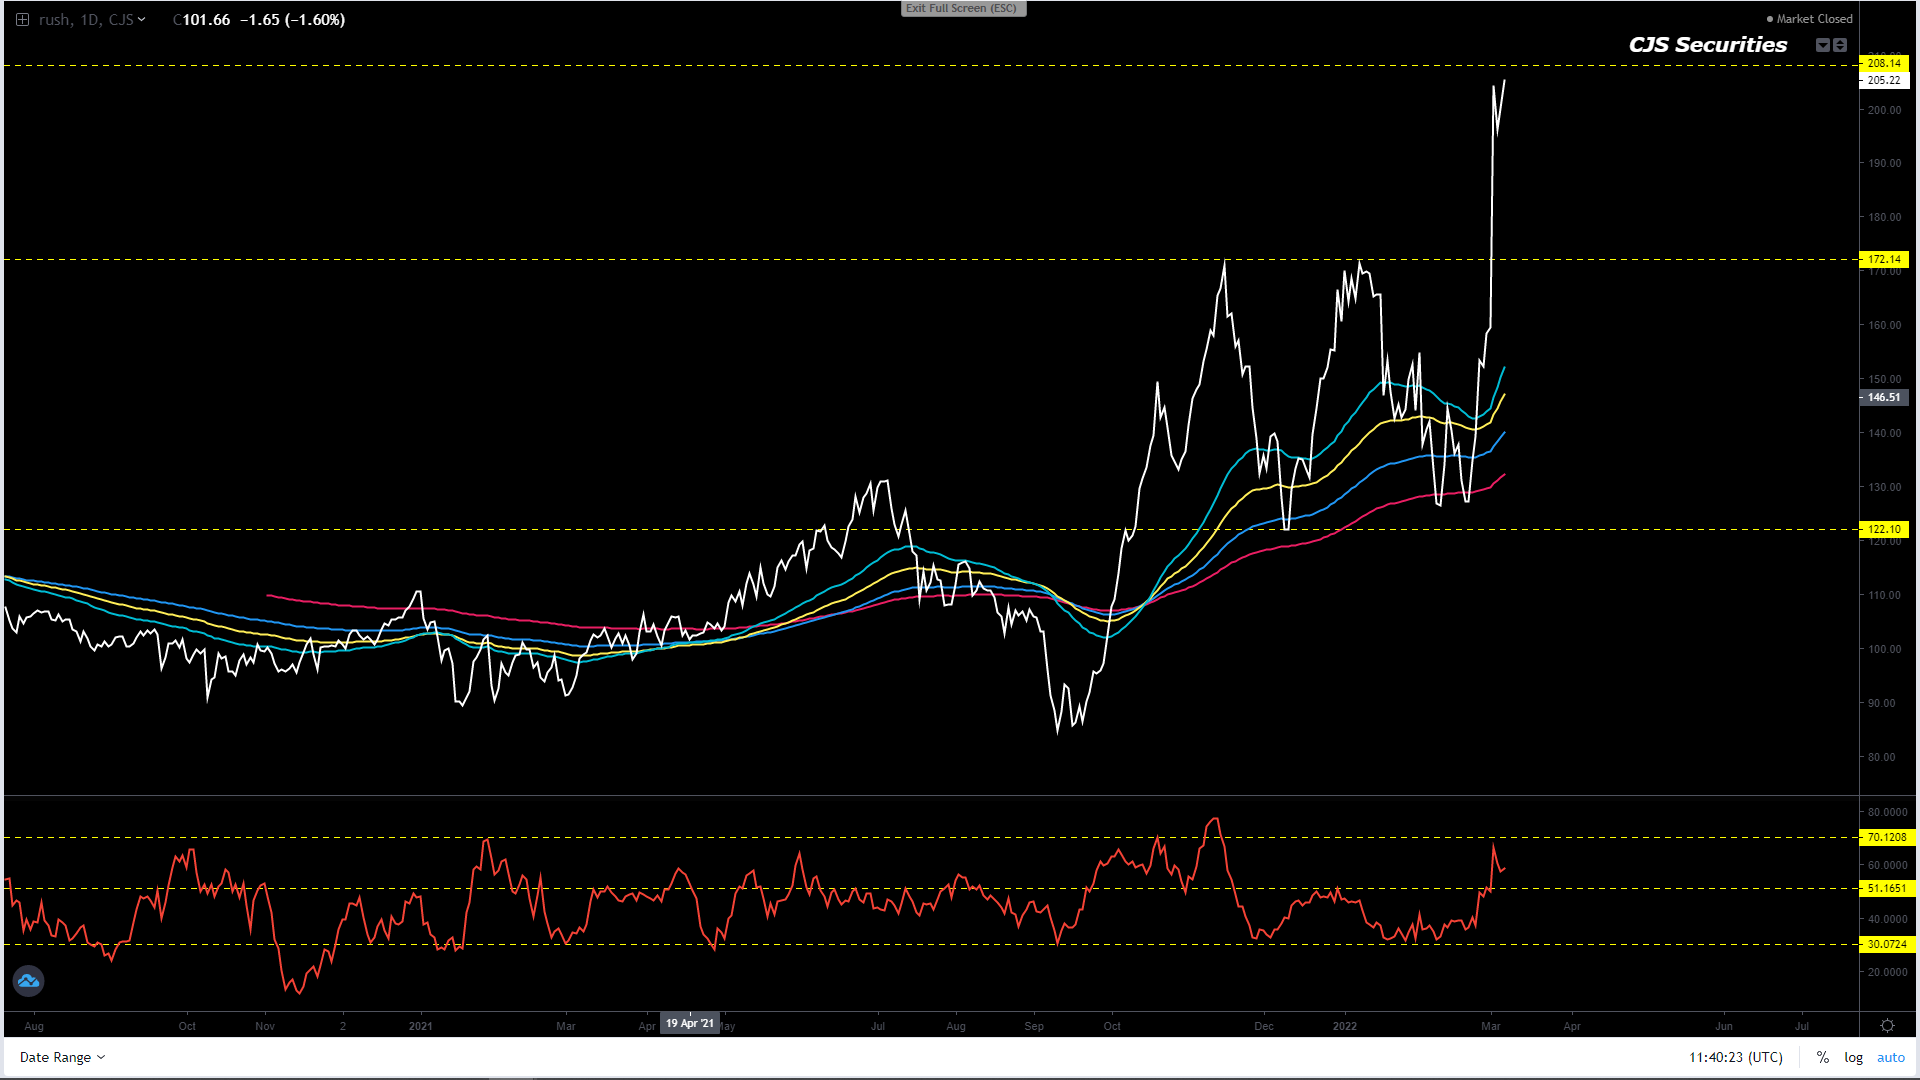Viewport: 1920px width, 1080px height.
Task: Click Exit Full Screen (ESC) button
Action: [962, 8]
